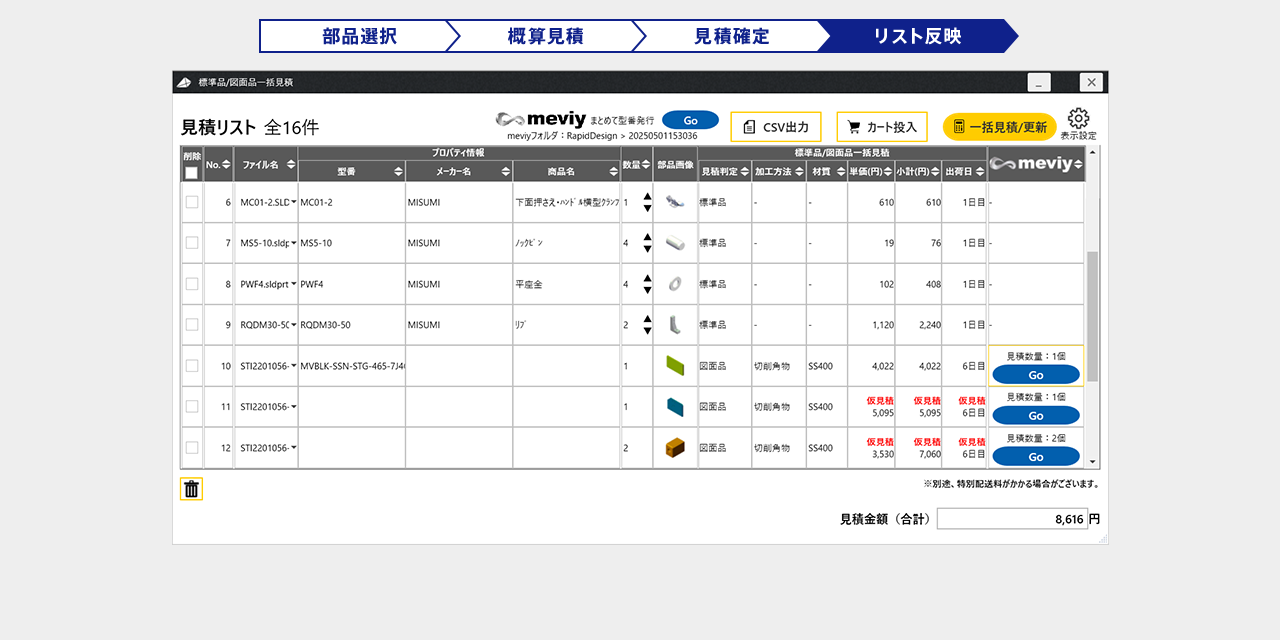This screenshot has width=1280, height=640.
Task: Open the 表示設定 gear settings
Action: 1078,120
